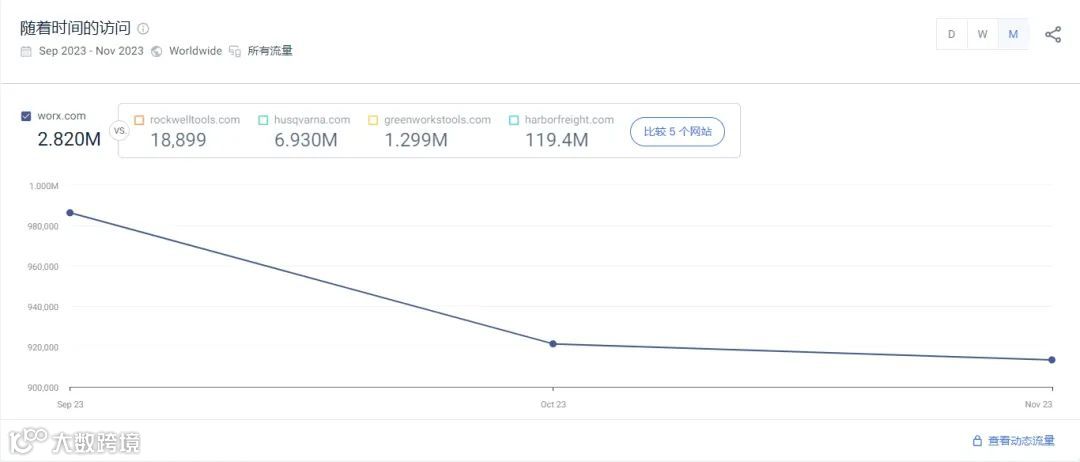1080x462 pixels.
Task: Click the greenworkstools.com site name
Action: pos(437,120)
